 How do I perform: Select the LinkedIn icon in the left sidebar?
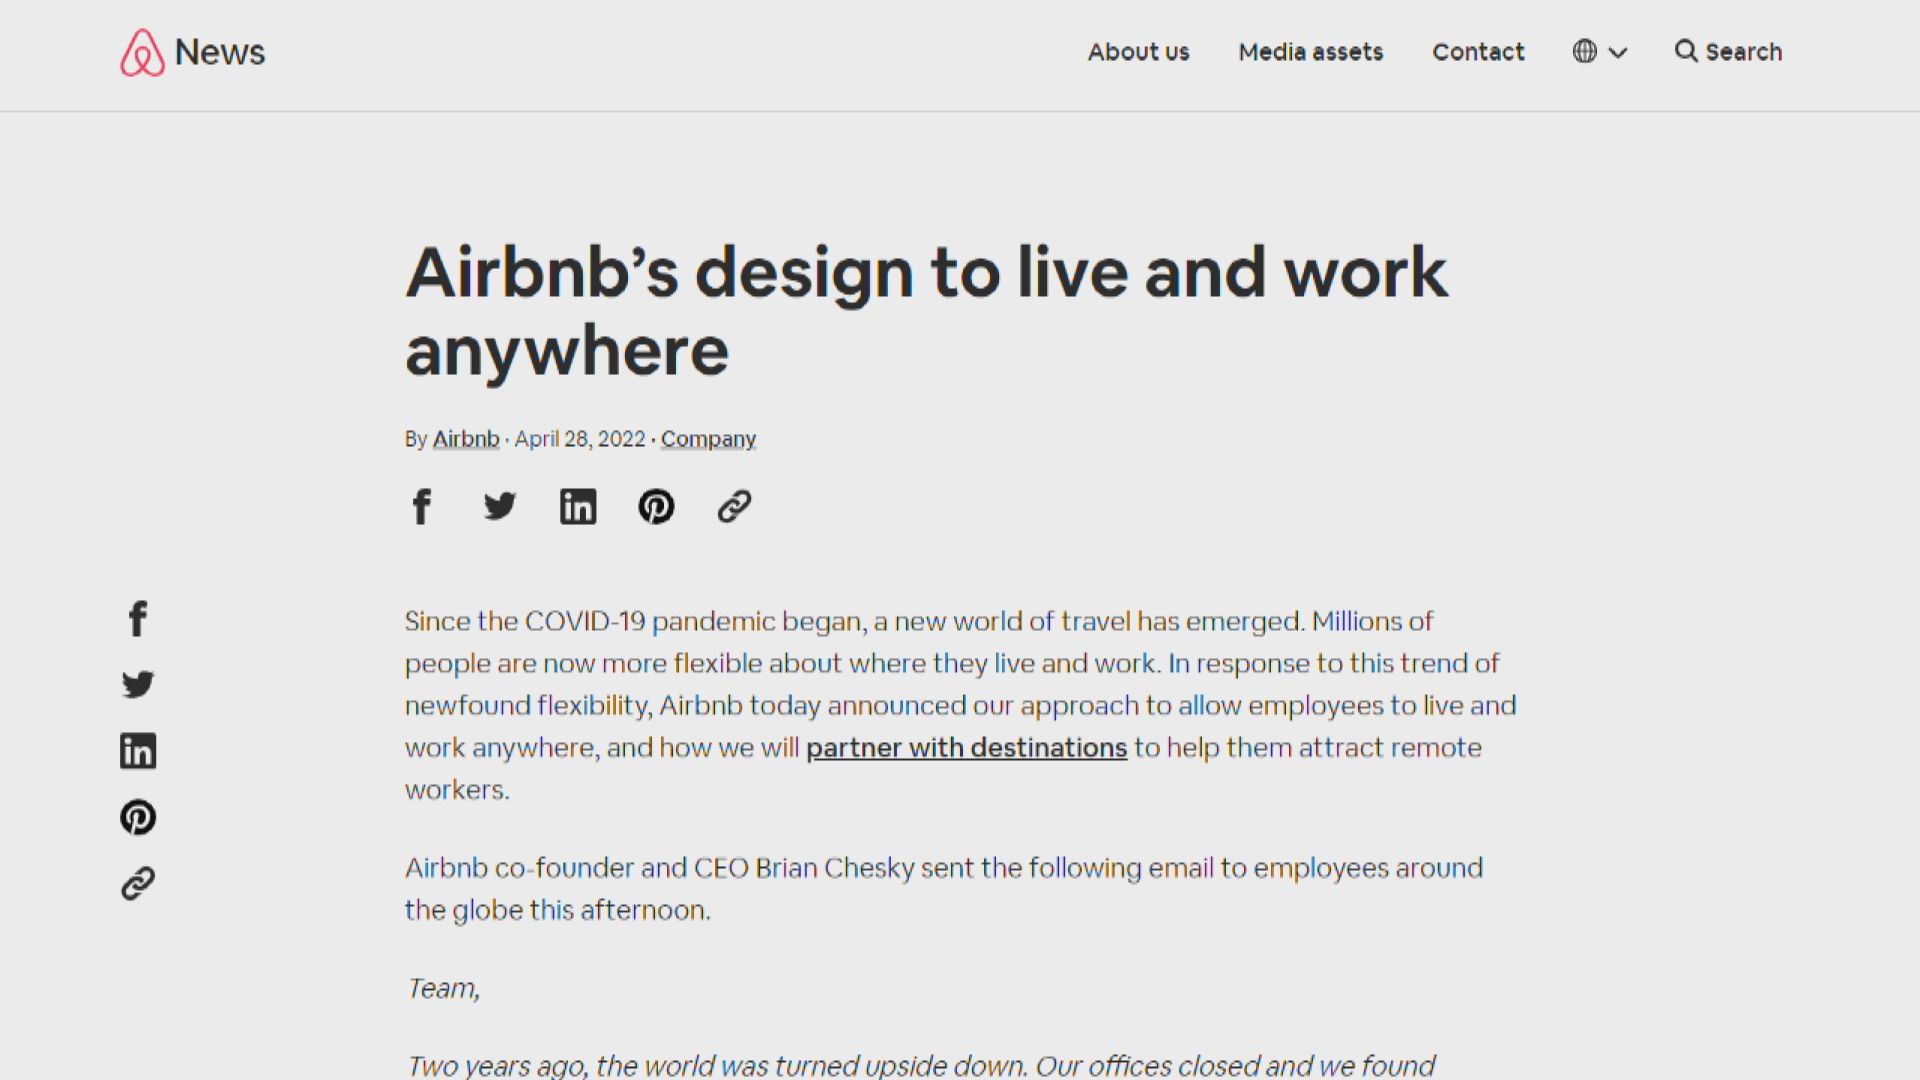137,751
